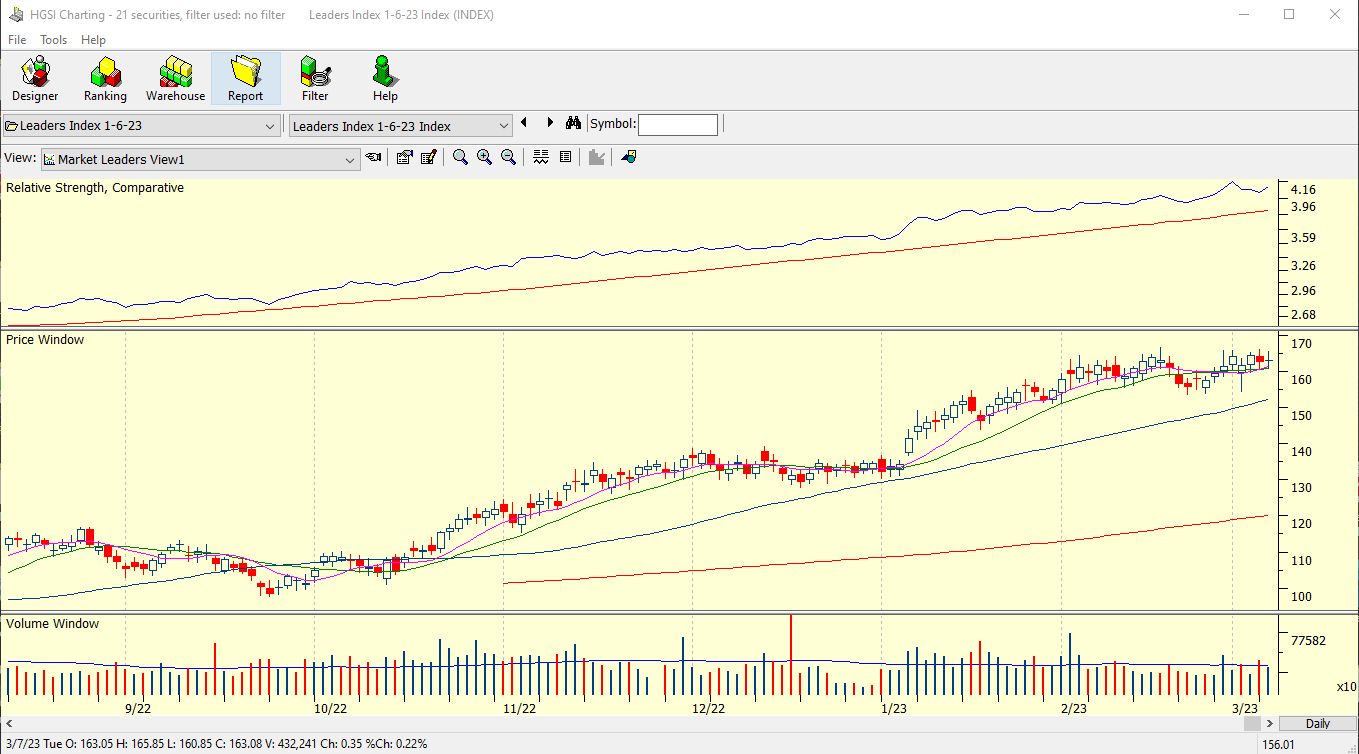Image resolution: width=1359 pixels, height=754 pixels.
Task: Click the wavy lines chart icon
Action: [x=541, y=157]
